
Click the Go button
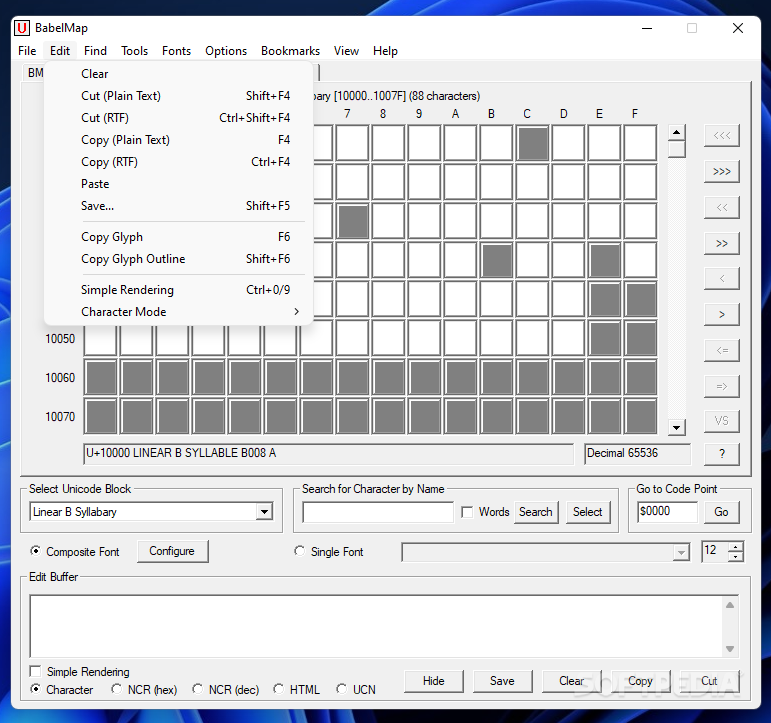(721, 512)
